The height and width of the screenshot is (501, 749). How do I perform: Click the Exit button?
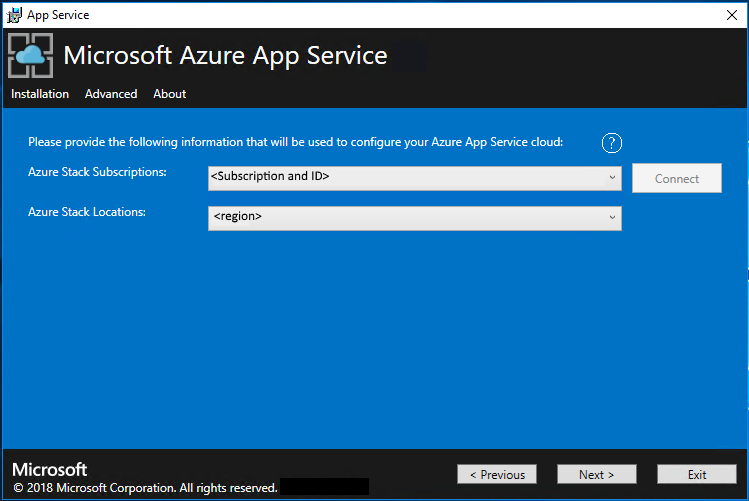[x=696, y=474]
